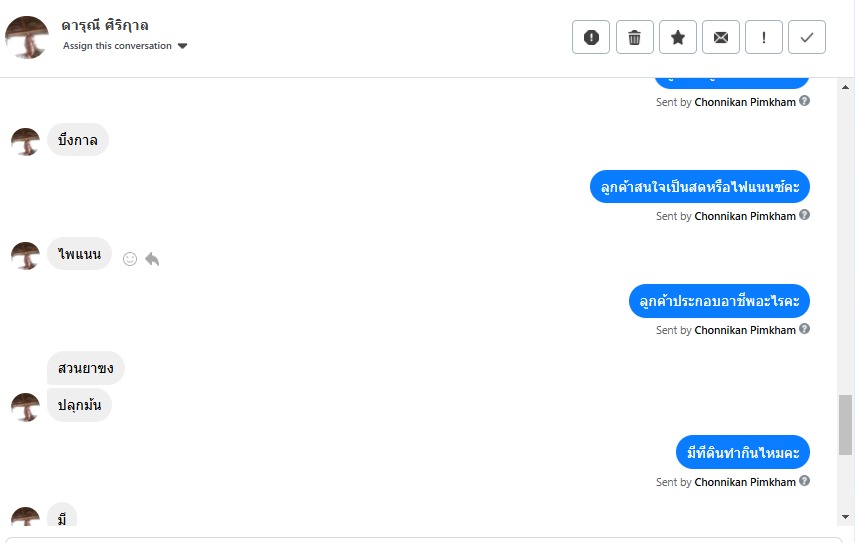
Task: Click help icon under มีที่ดินทำกินไหมคะ message
Action: pyautogui.click(x=804, y=481)
